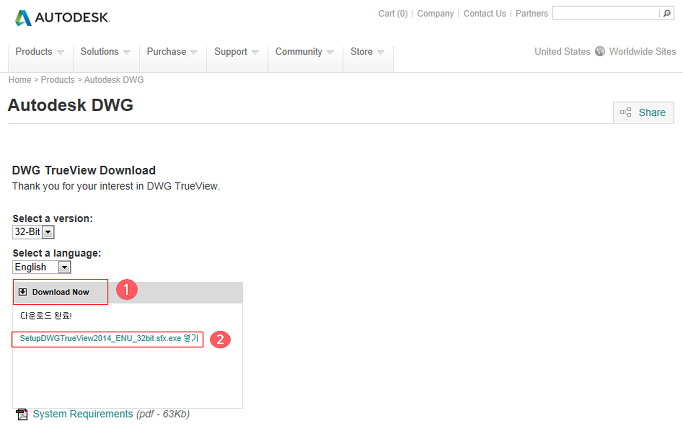Image resolution: width=683 pixels, height=426 pixels.
Task: Click the search magnifier icon
Action: point(666,14)
